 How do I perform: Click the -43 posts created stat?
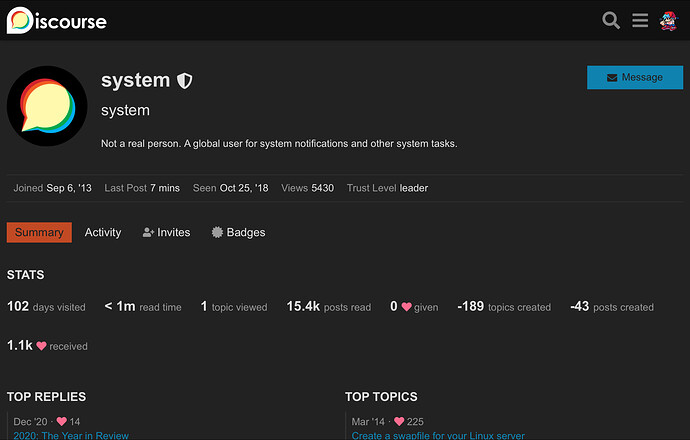612,307
